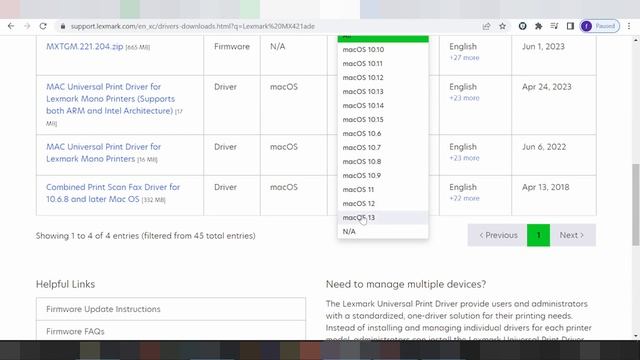Select the green All option at the list top
The height and width of the screenshot is (360, 640).
(383, 38)
